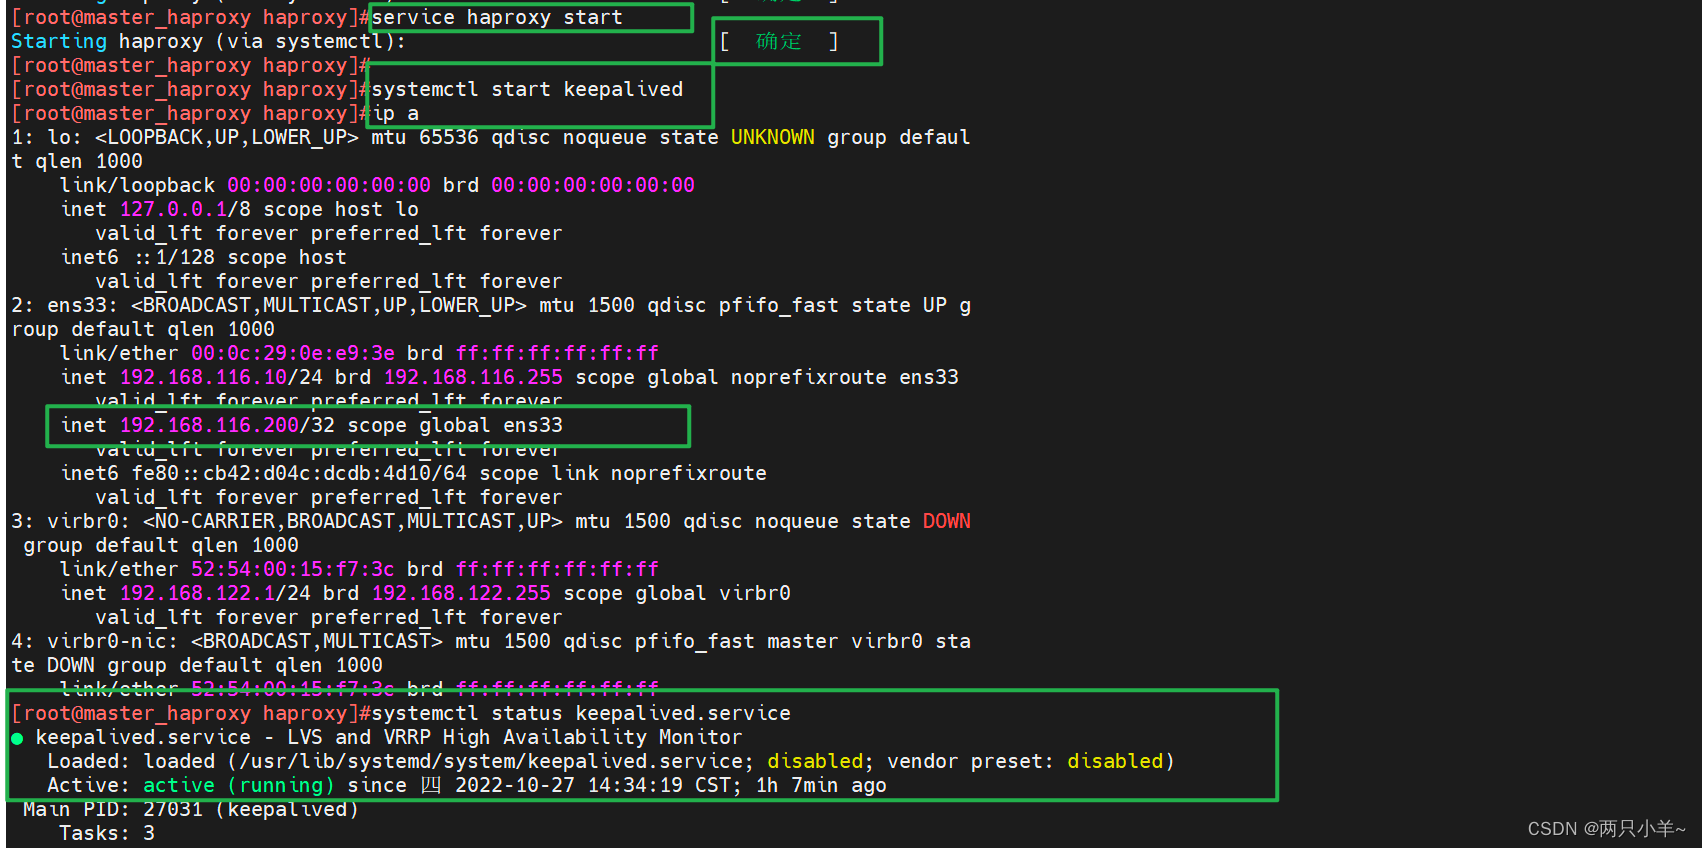Click the inet6 address 'fe80::cb42:d04c:dcdb:4d10'
This screenshot has height=848, width=1702.
coord(287,473)
